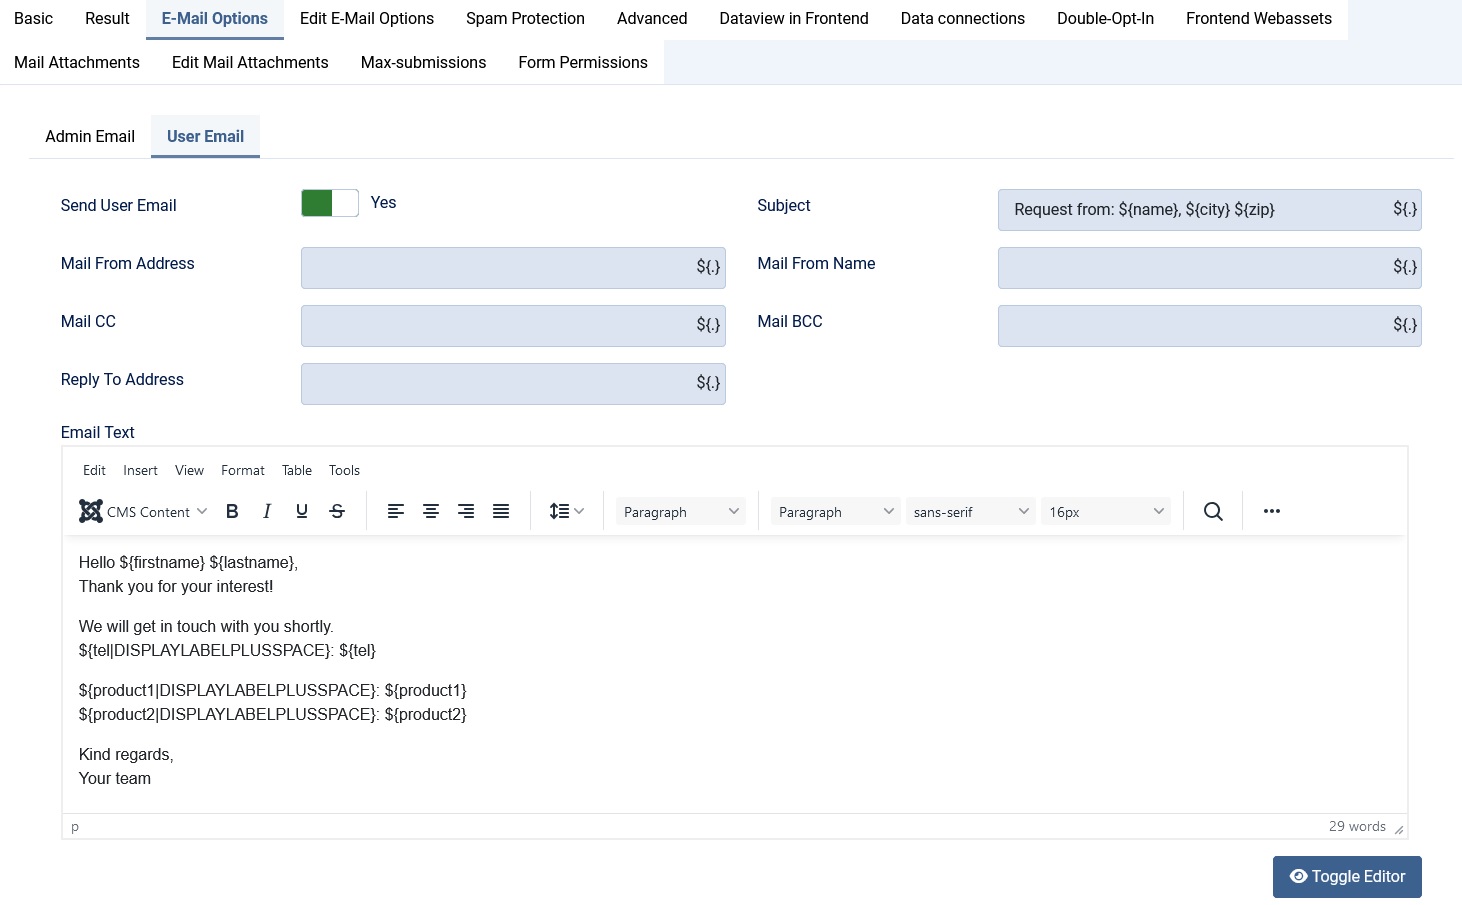Apply italic formatting
1462x905 pixels.
[266, 511]
